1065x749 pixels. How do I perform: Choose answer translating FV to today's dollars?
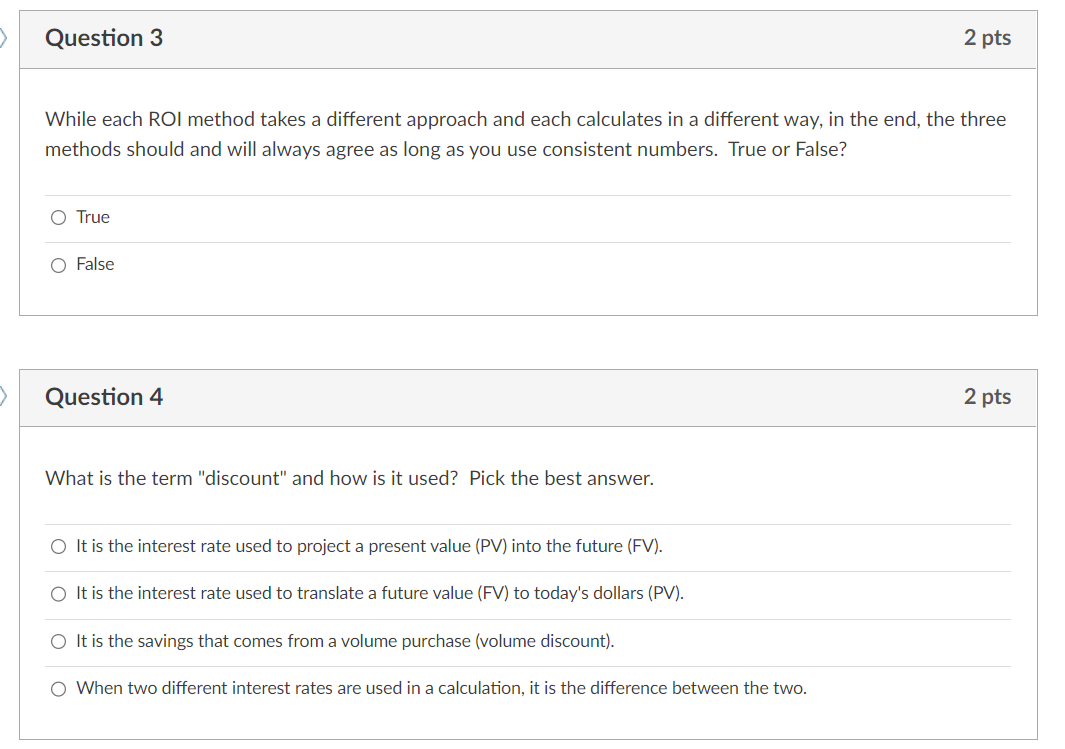[58, 593]
